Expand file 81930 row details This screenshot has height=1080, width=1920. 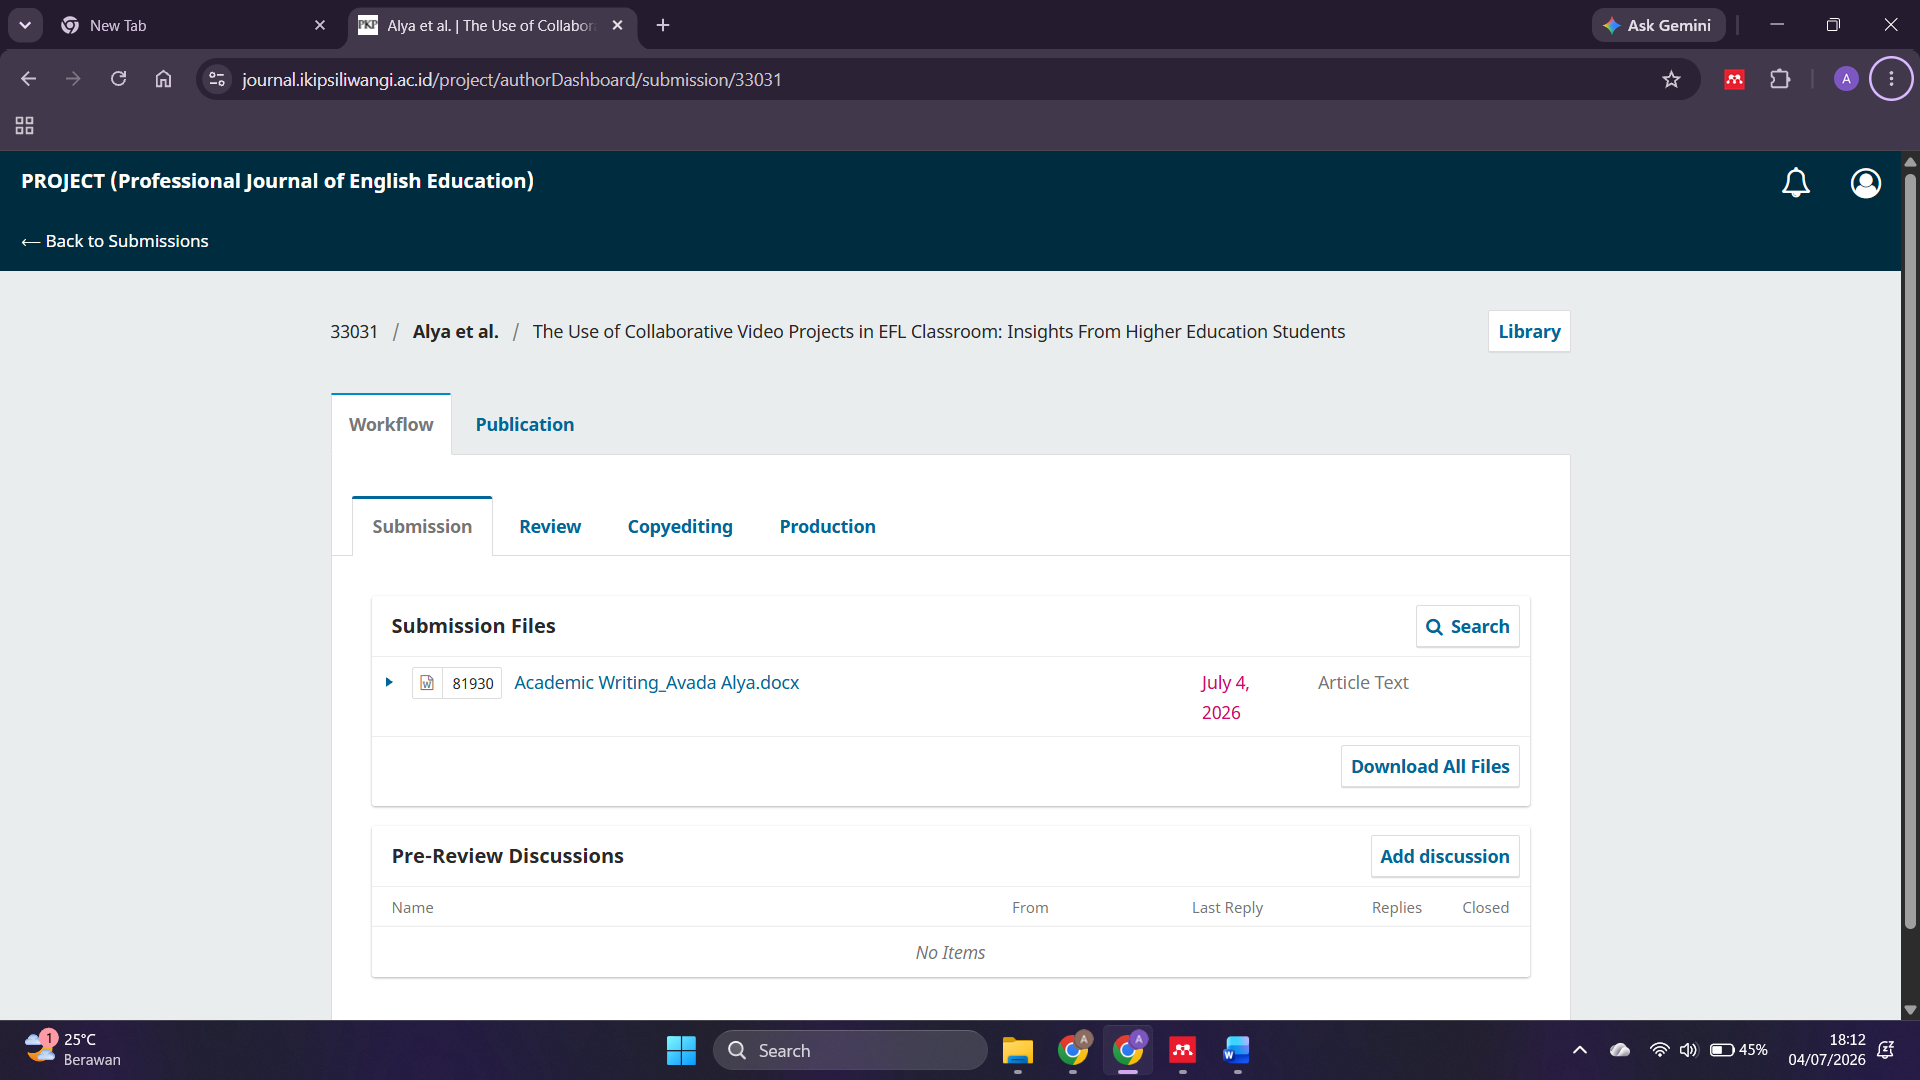coord(389,683)
